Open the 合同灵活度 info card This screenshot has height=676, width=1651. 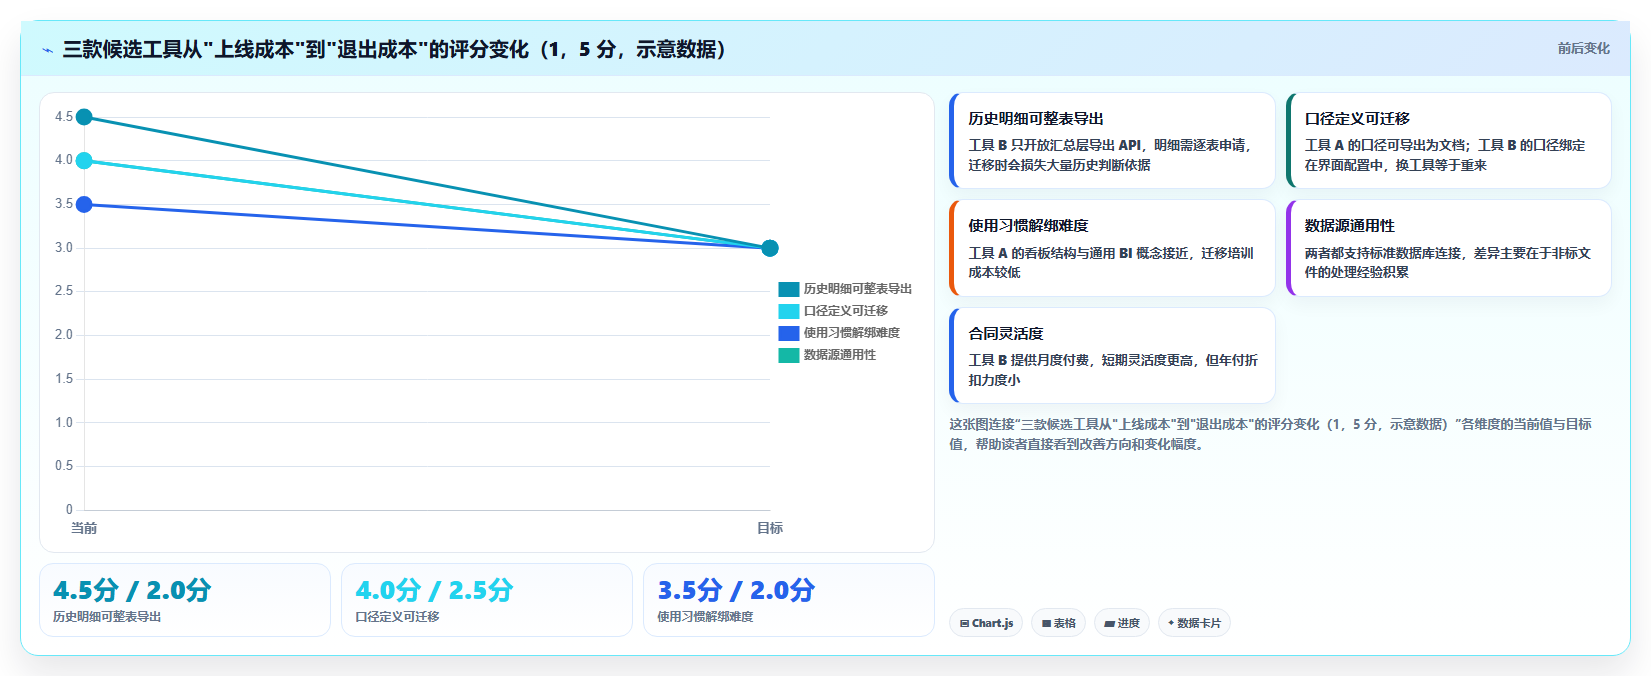click(x=1112, y=355)
